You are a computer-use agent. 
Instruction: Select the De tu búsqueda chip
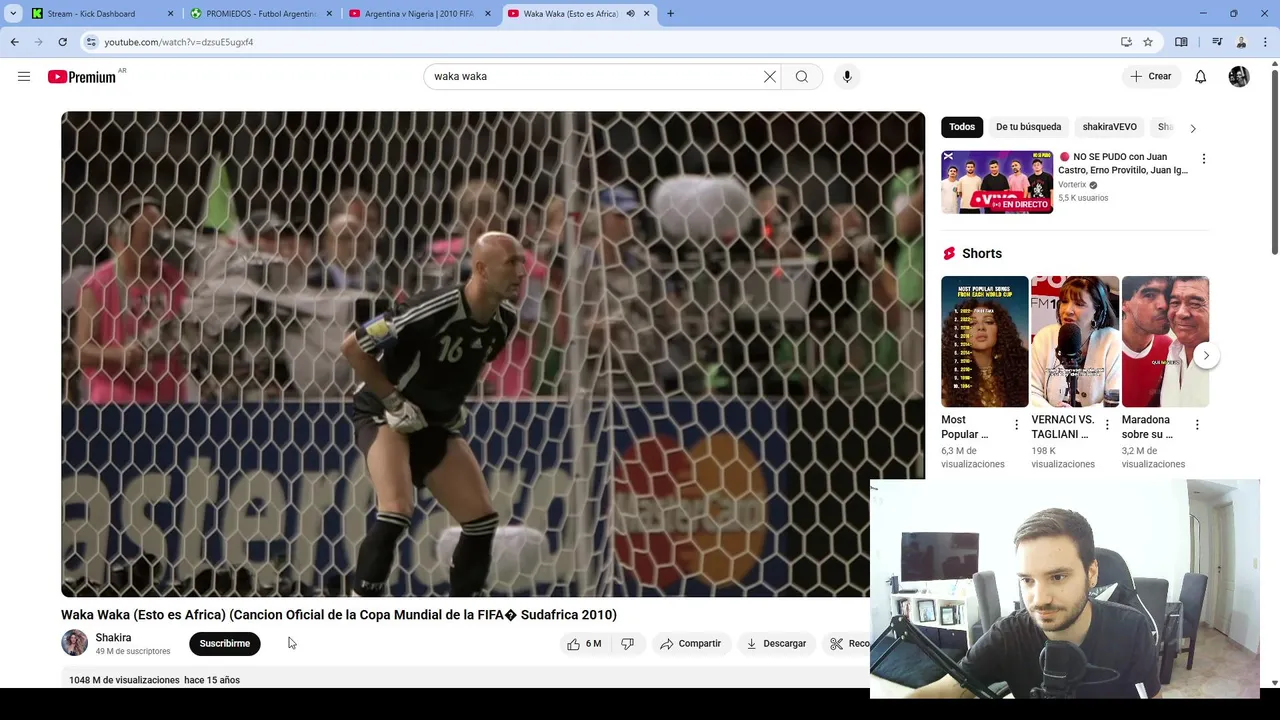[x=1028, y=127]
